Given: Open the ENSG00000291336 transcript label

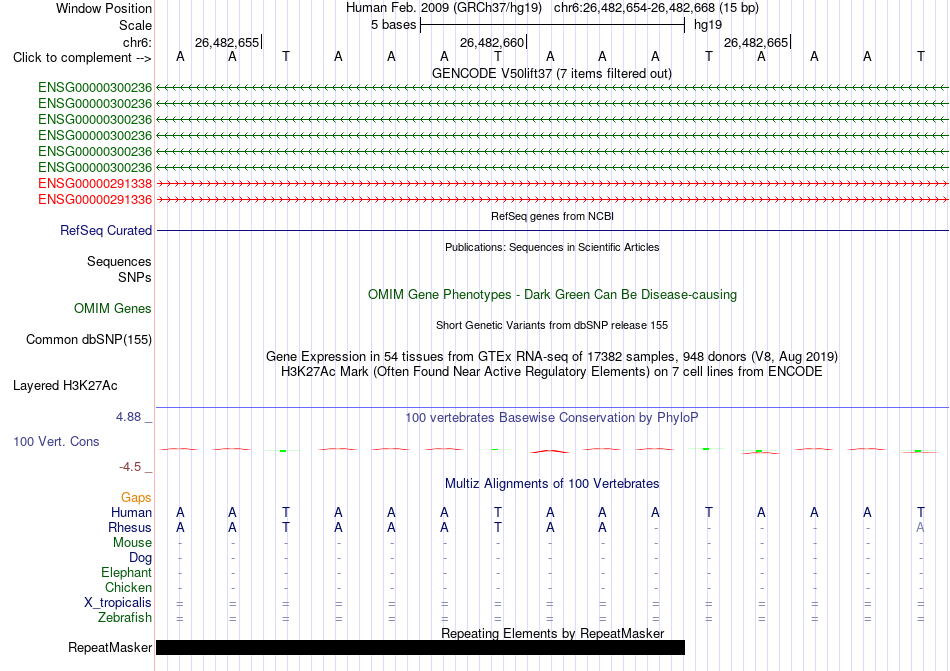Looking at the screenshot, I should tap(95, 200).
